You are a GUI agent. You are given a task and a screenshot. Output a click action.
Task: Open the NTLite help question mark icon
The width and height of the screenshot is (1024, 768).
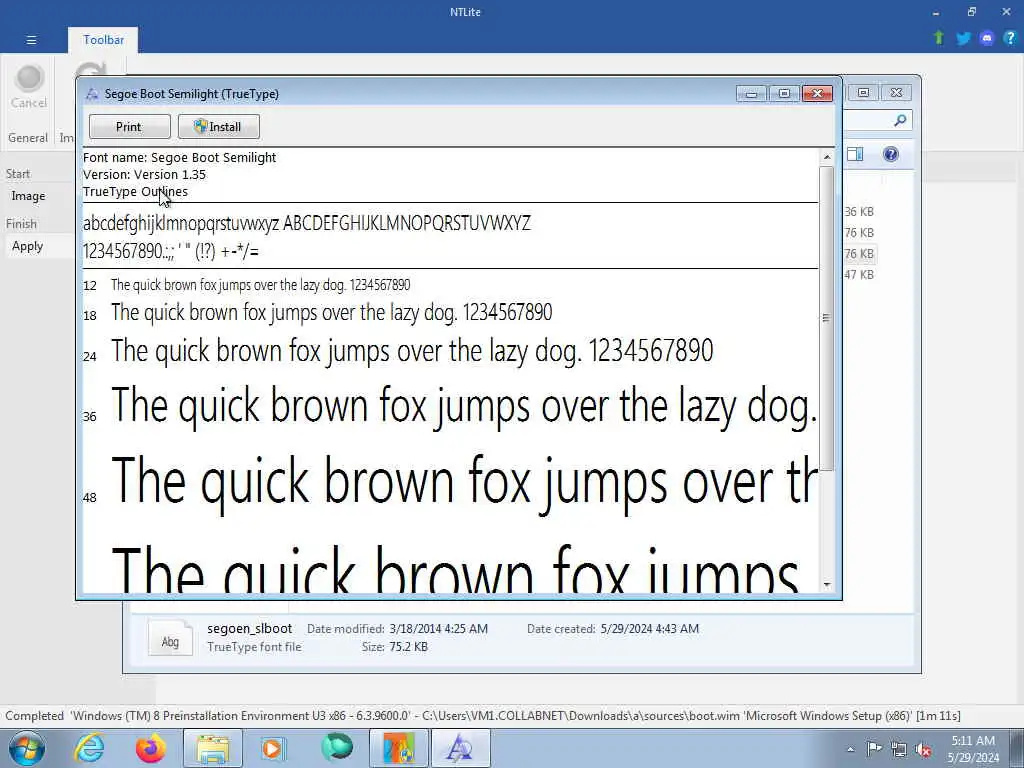click(x=1010, y=39)
